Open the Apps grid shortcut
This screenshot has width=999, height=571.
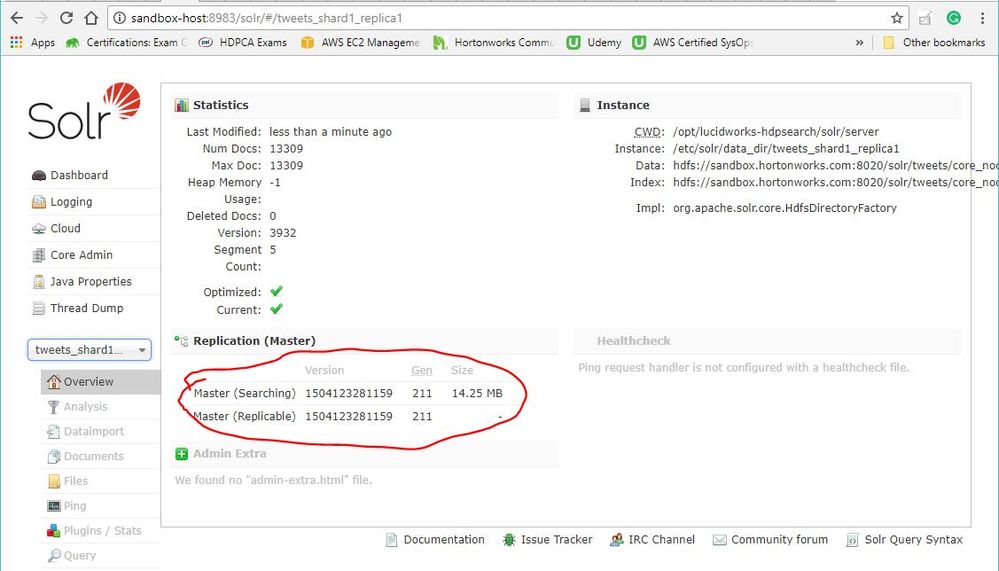click(32, 42)
